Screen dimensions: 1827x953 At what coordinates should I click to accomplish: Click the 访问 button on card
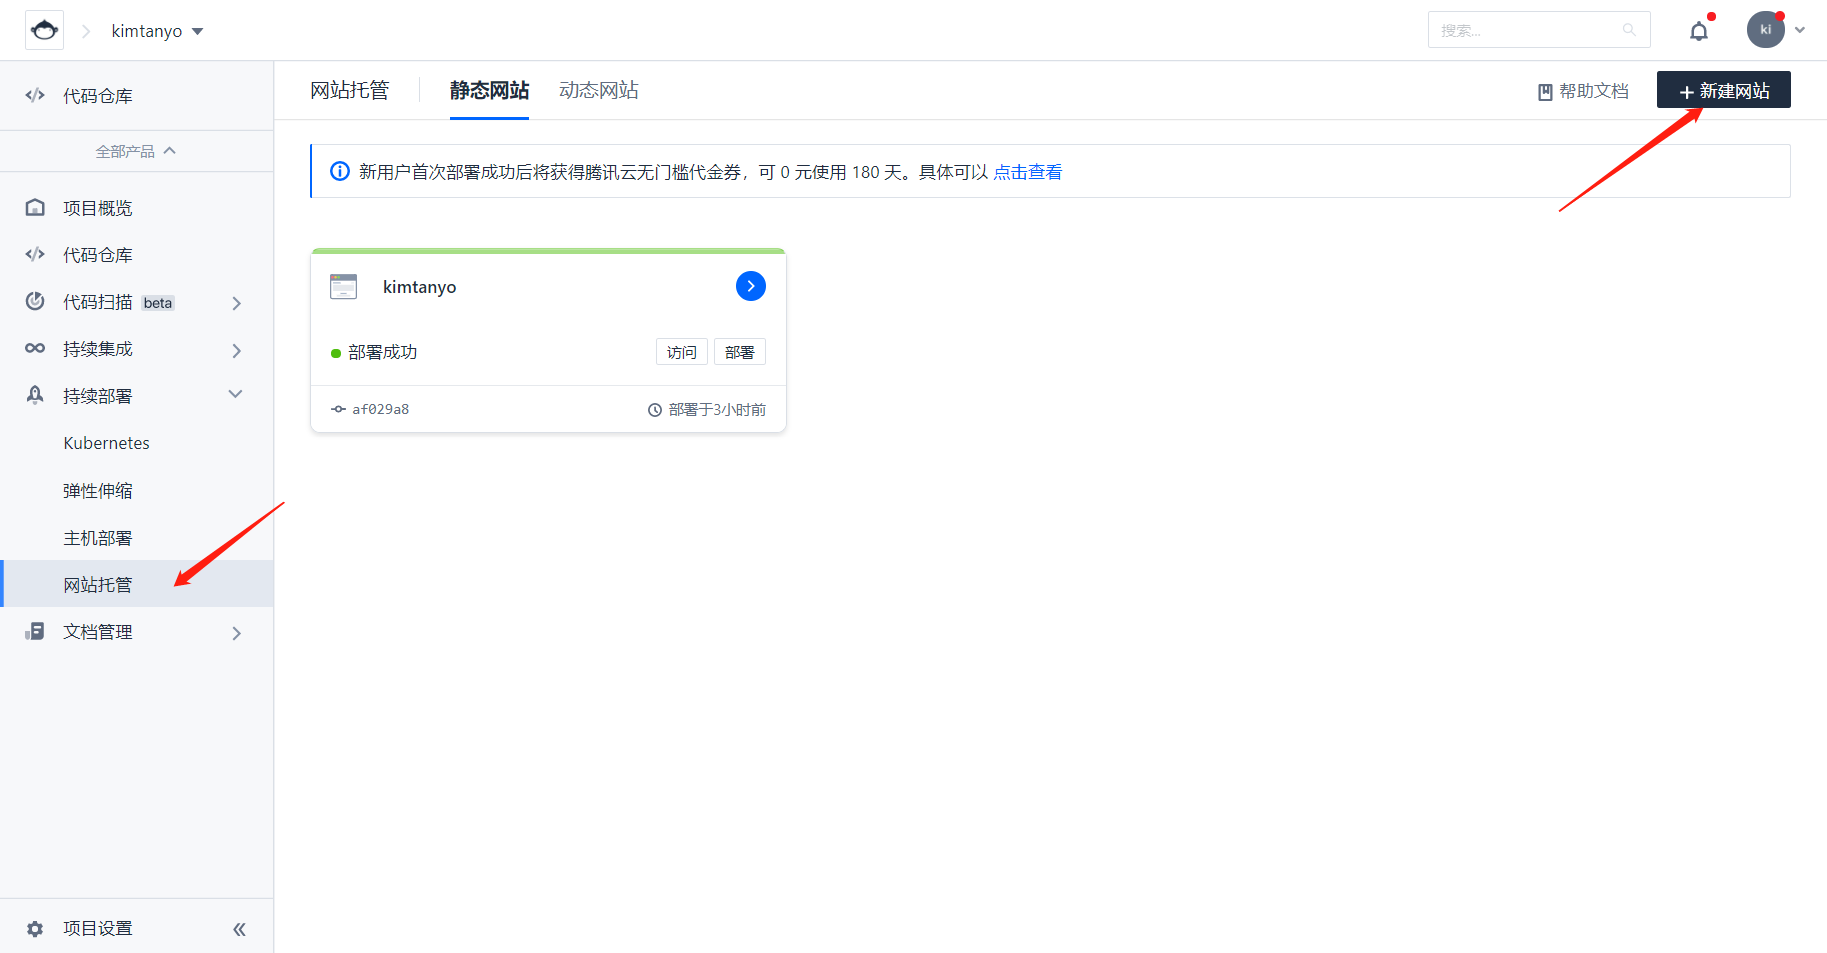pos(682,352)
